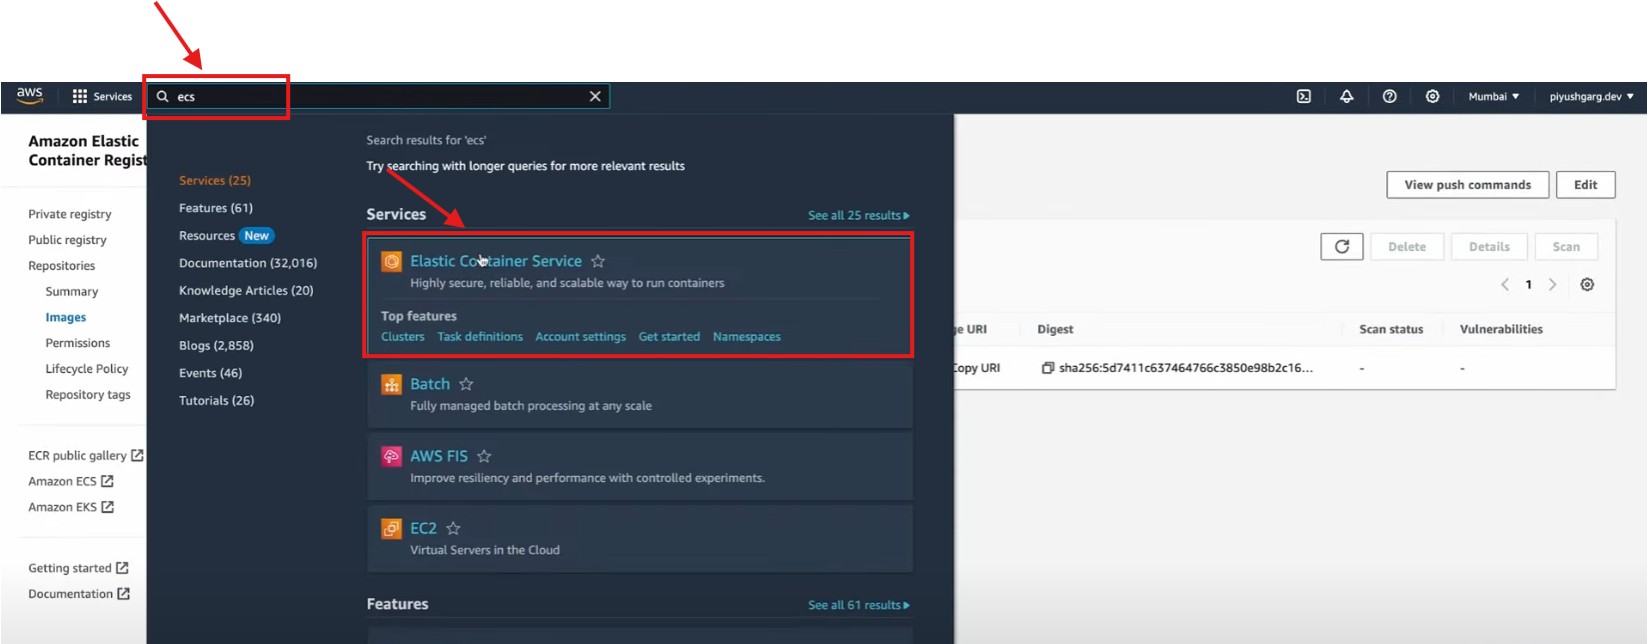Open Task definitions link under Top features
The image size is (1647, 644).
point(480,337)
